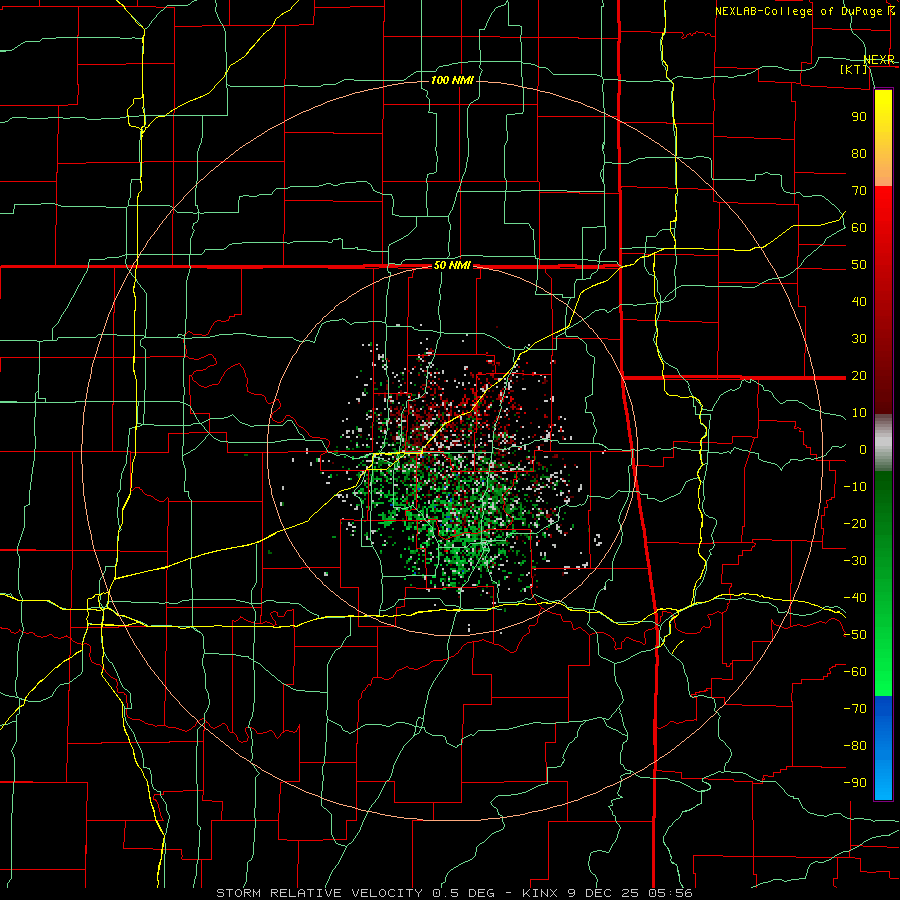Select the -10 value on the velocity scale
This screenshot has width=900, height=900.
coord(855,487)
